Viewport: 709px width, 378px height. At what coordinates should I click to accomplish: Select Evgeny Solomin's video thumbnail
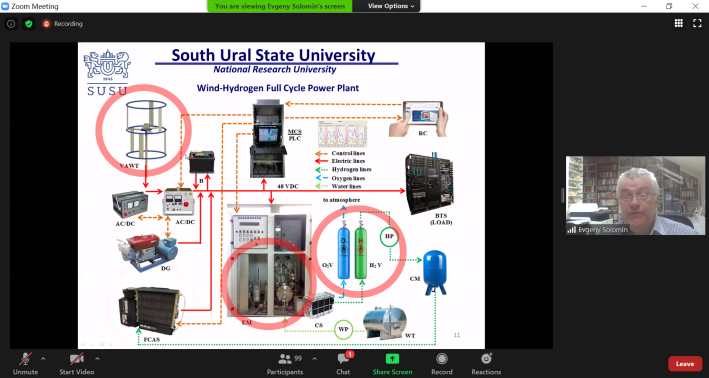tap(635, 195)
